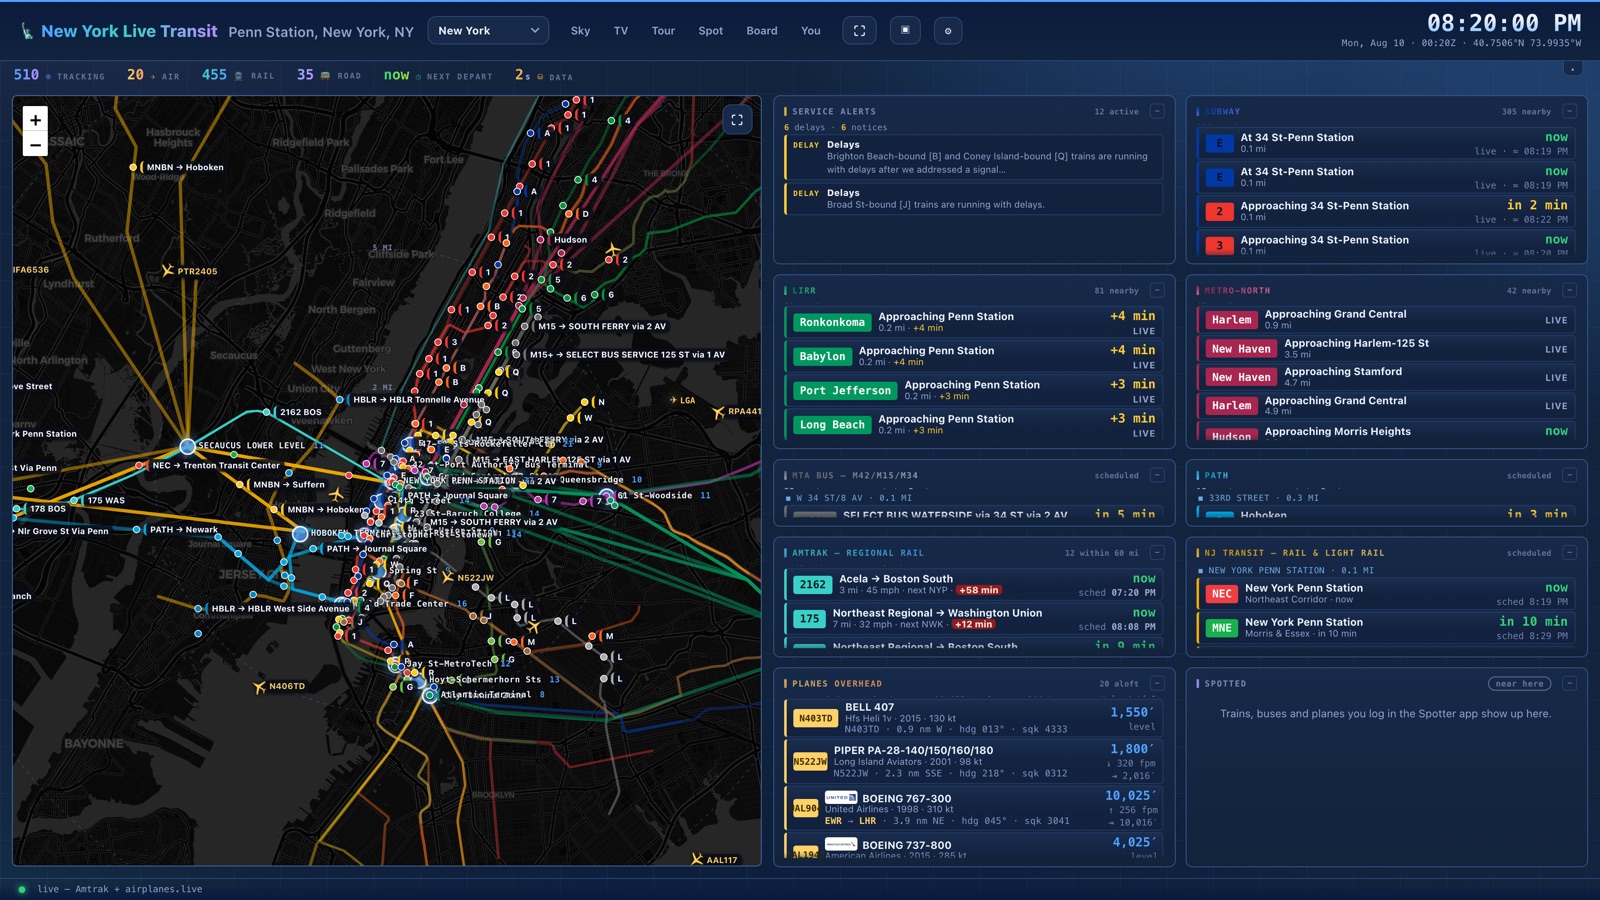
Task: Collapse the Planes Overhead panel
Action: point(1157,683)
